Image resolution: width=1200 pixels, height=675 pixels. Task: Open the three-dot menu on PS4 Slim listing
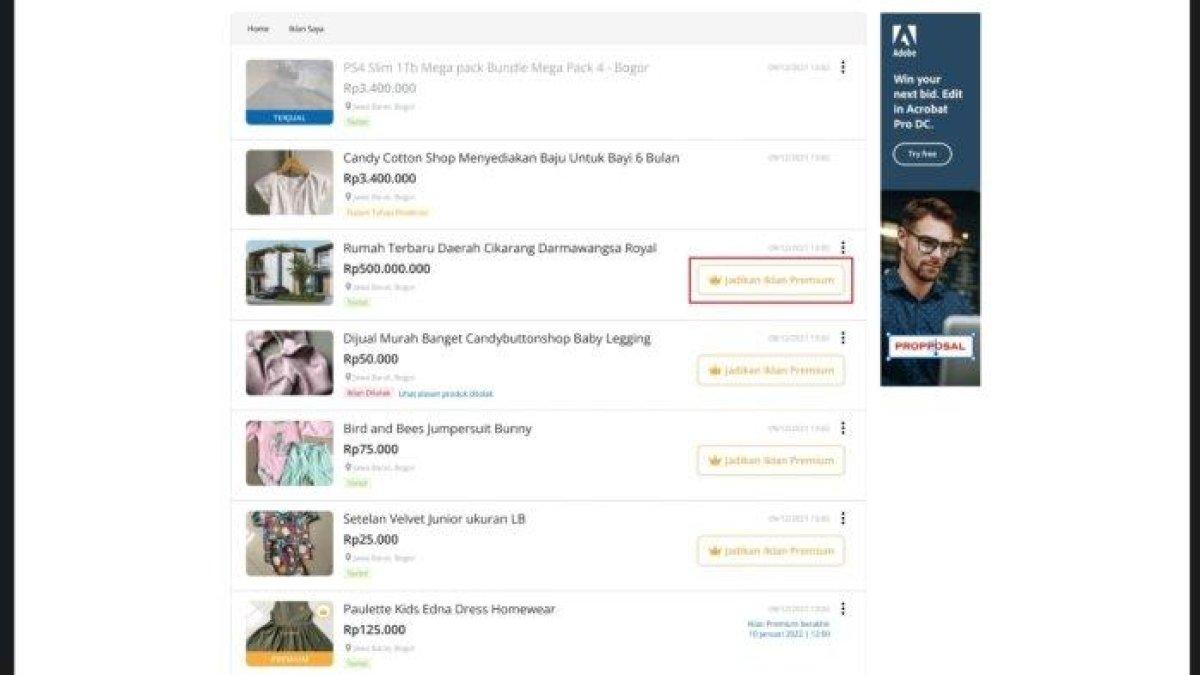tap(845, 65)
